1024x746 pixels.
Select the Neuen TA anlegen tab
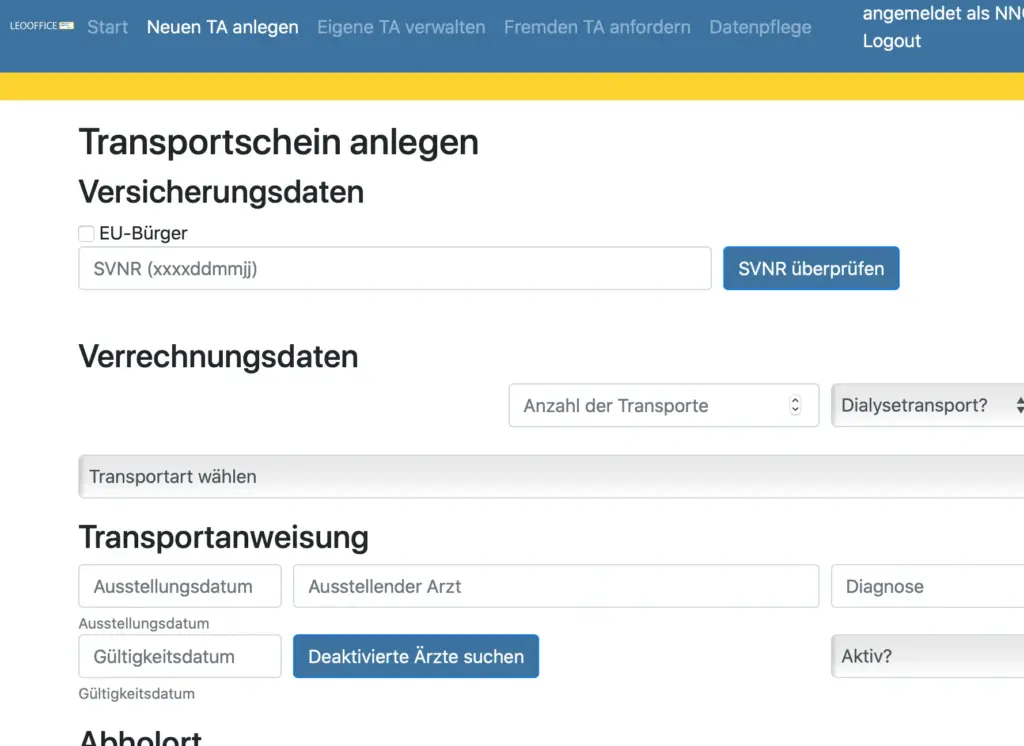tap(222, 27)
